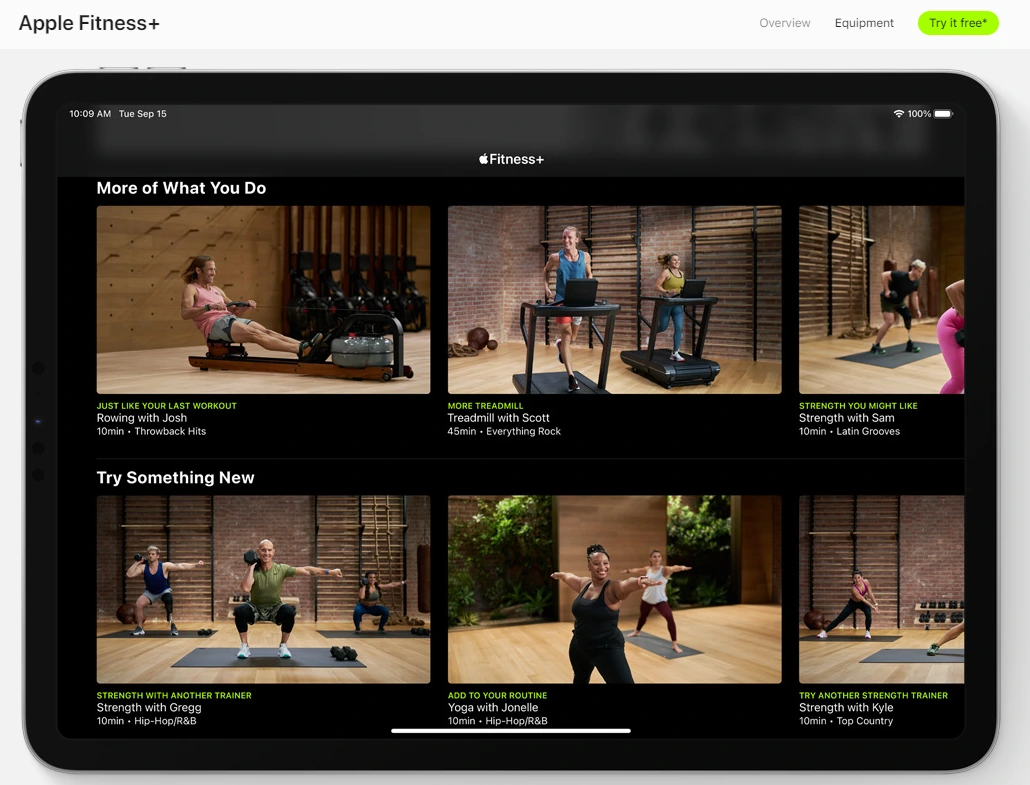Open the Equipment tab
This screenshot has height=785, width=1030.
click(864, 23)
